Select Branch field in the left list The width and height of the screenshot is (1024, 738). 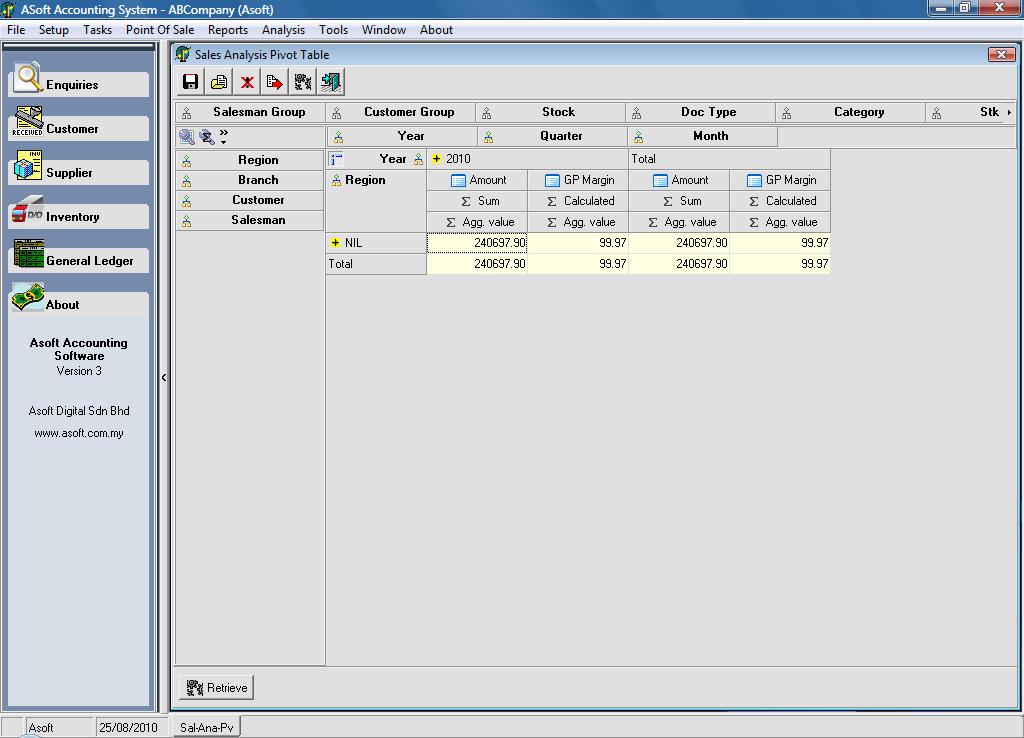[249, 180]
